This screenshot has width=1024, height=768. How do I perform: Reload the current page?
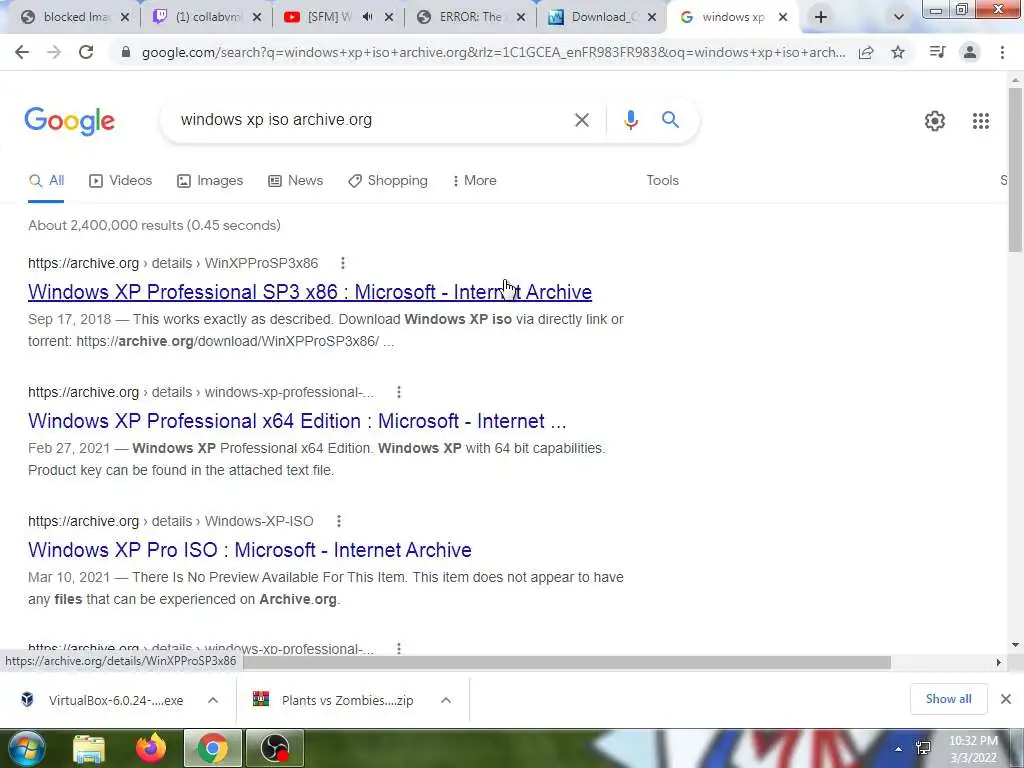(x=86, y=52)
